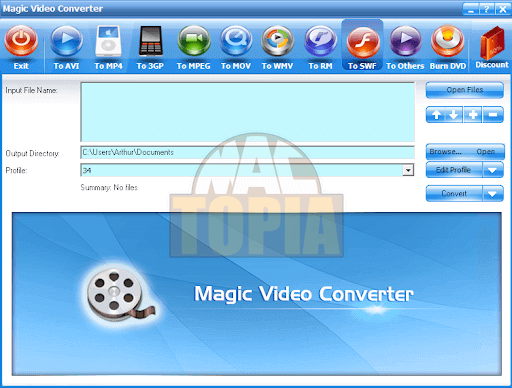Select the To AVI conversion icon

[x=66, y=41]
